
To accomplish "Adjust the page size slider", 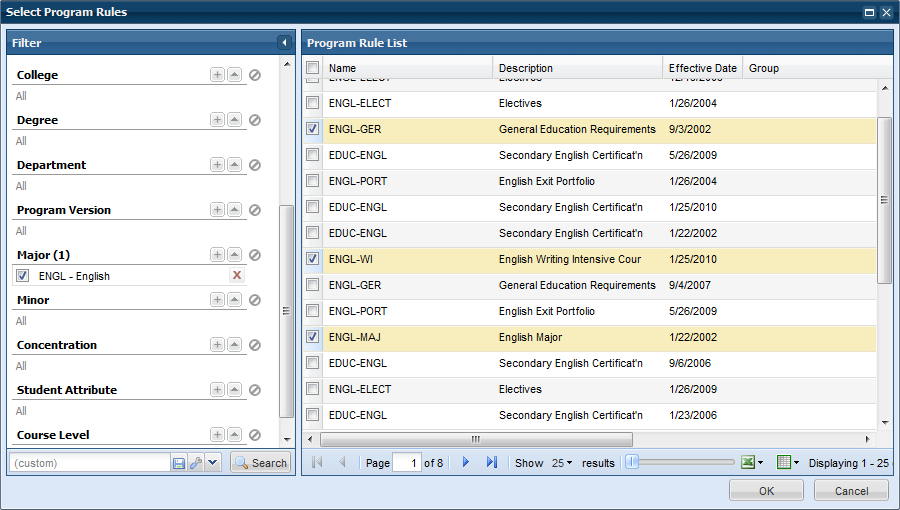I will tap(631, 462).
